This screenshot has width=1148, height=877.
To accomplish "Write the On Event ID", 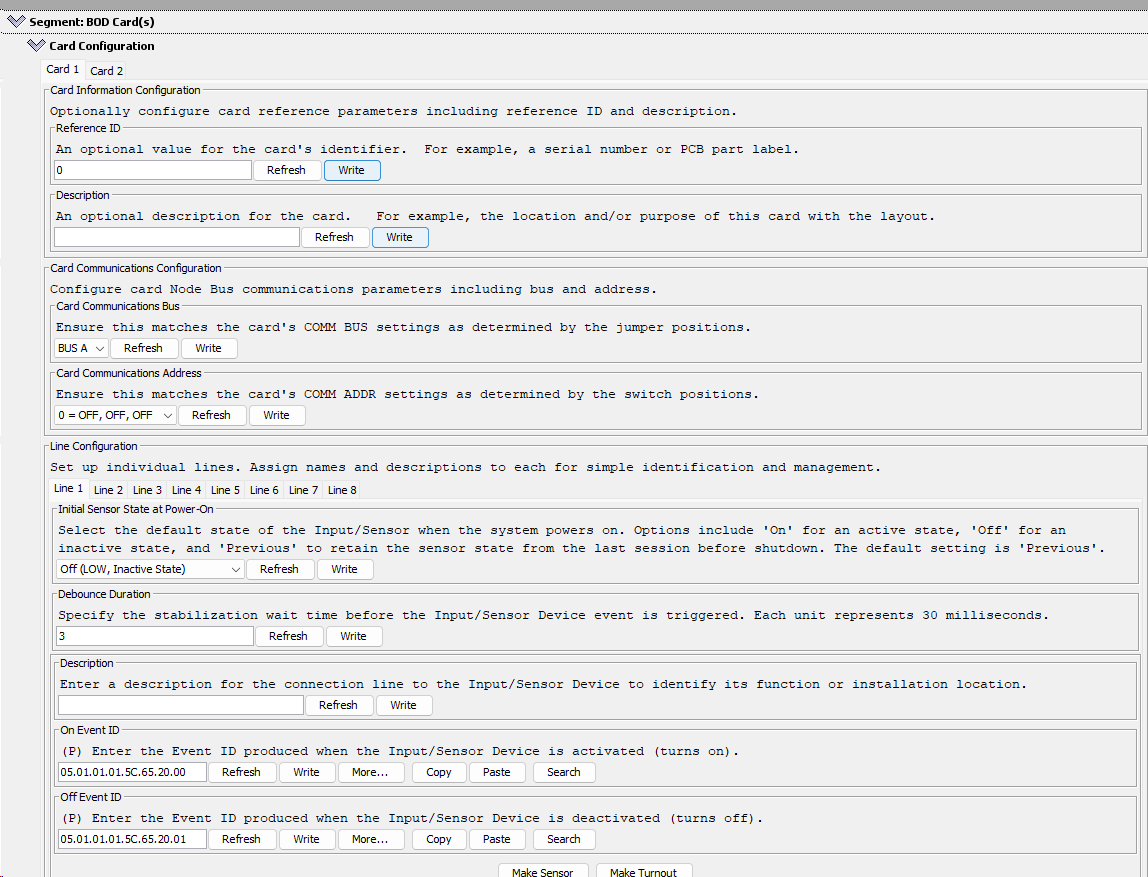I will 307,772.
